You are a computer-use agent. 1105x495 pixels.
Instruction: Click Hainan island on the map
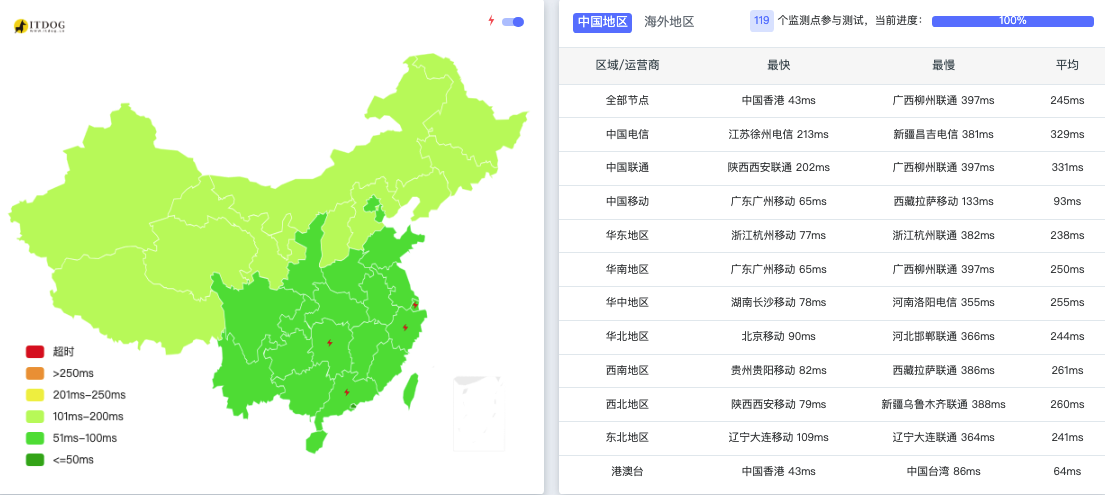(316, 440)
